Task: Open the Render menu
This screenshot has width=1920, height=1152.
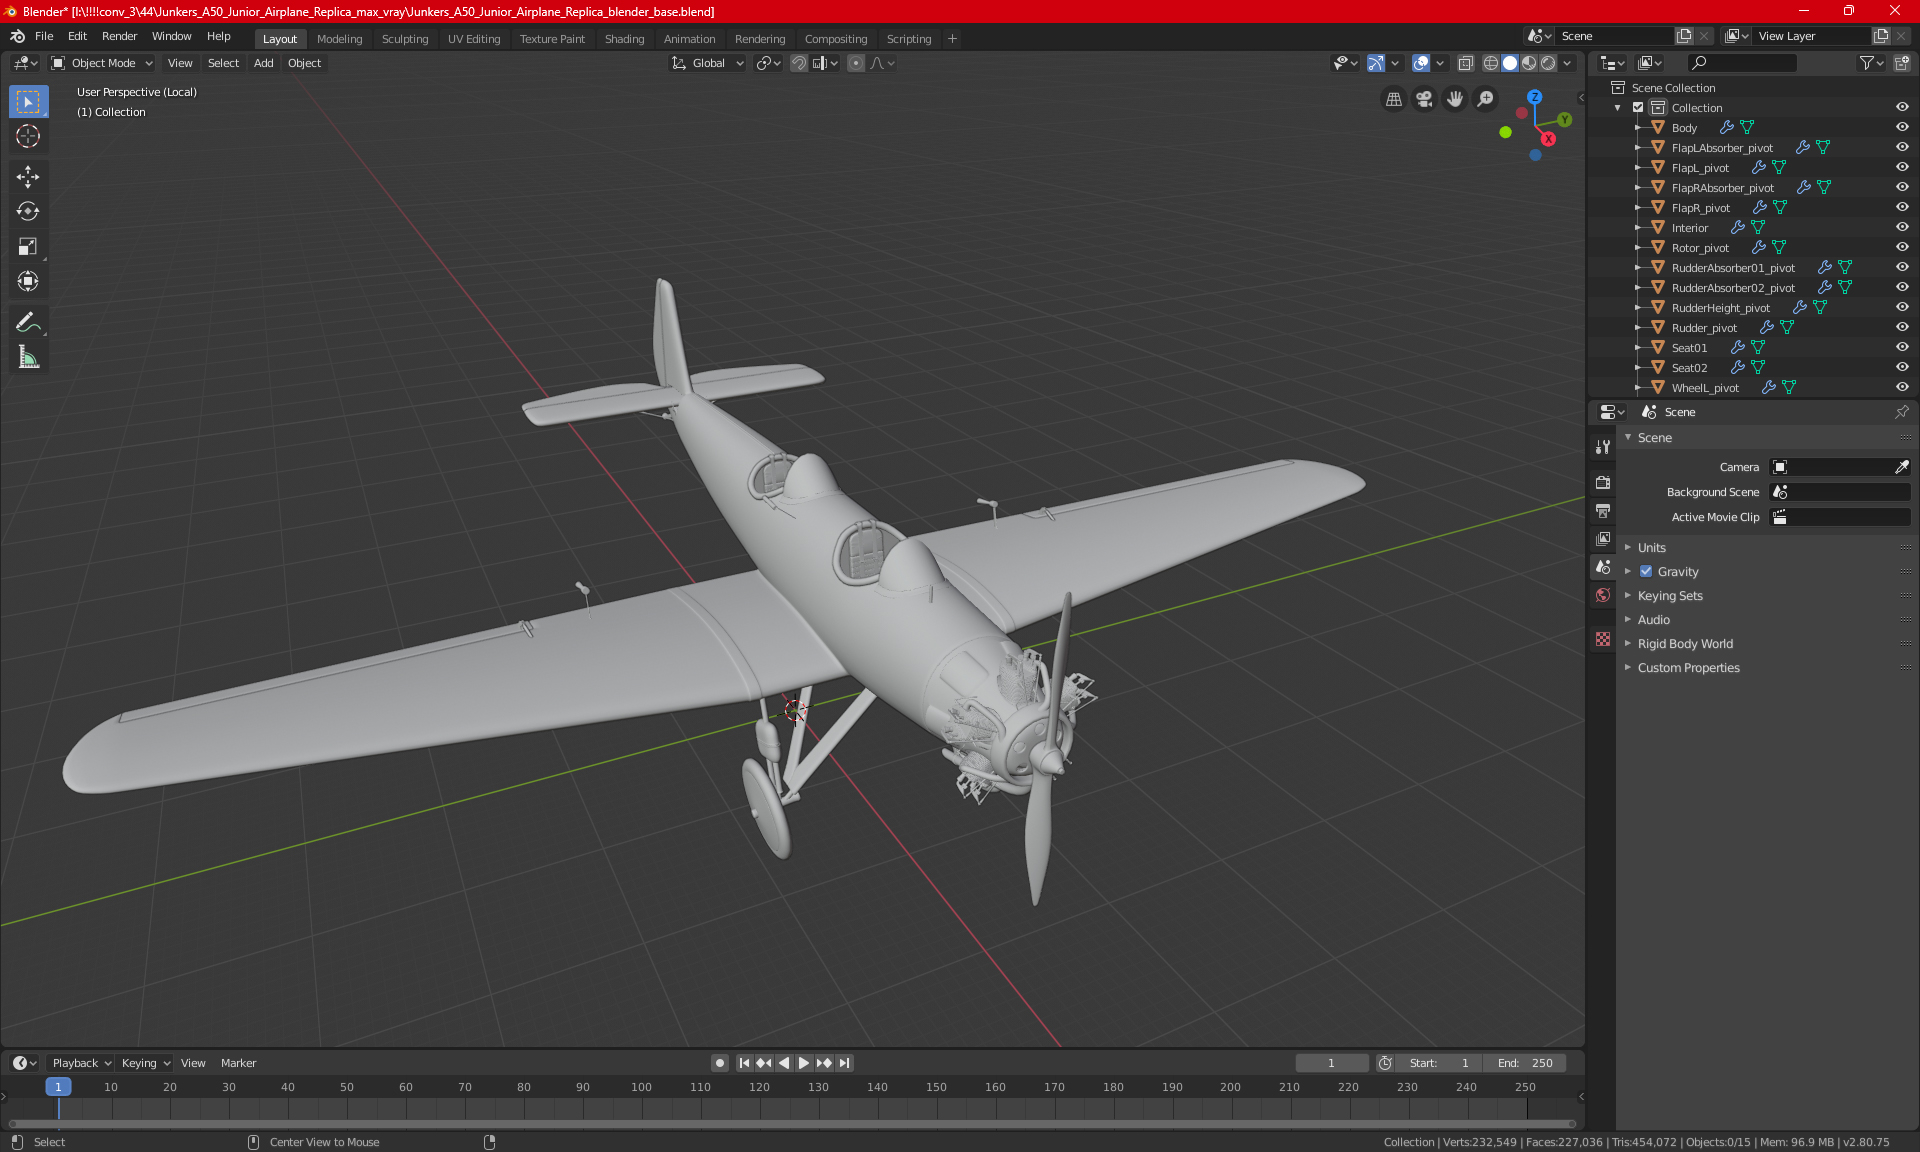Action: (x=119, y=36)
